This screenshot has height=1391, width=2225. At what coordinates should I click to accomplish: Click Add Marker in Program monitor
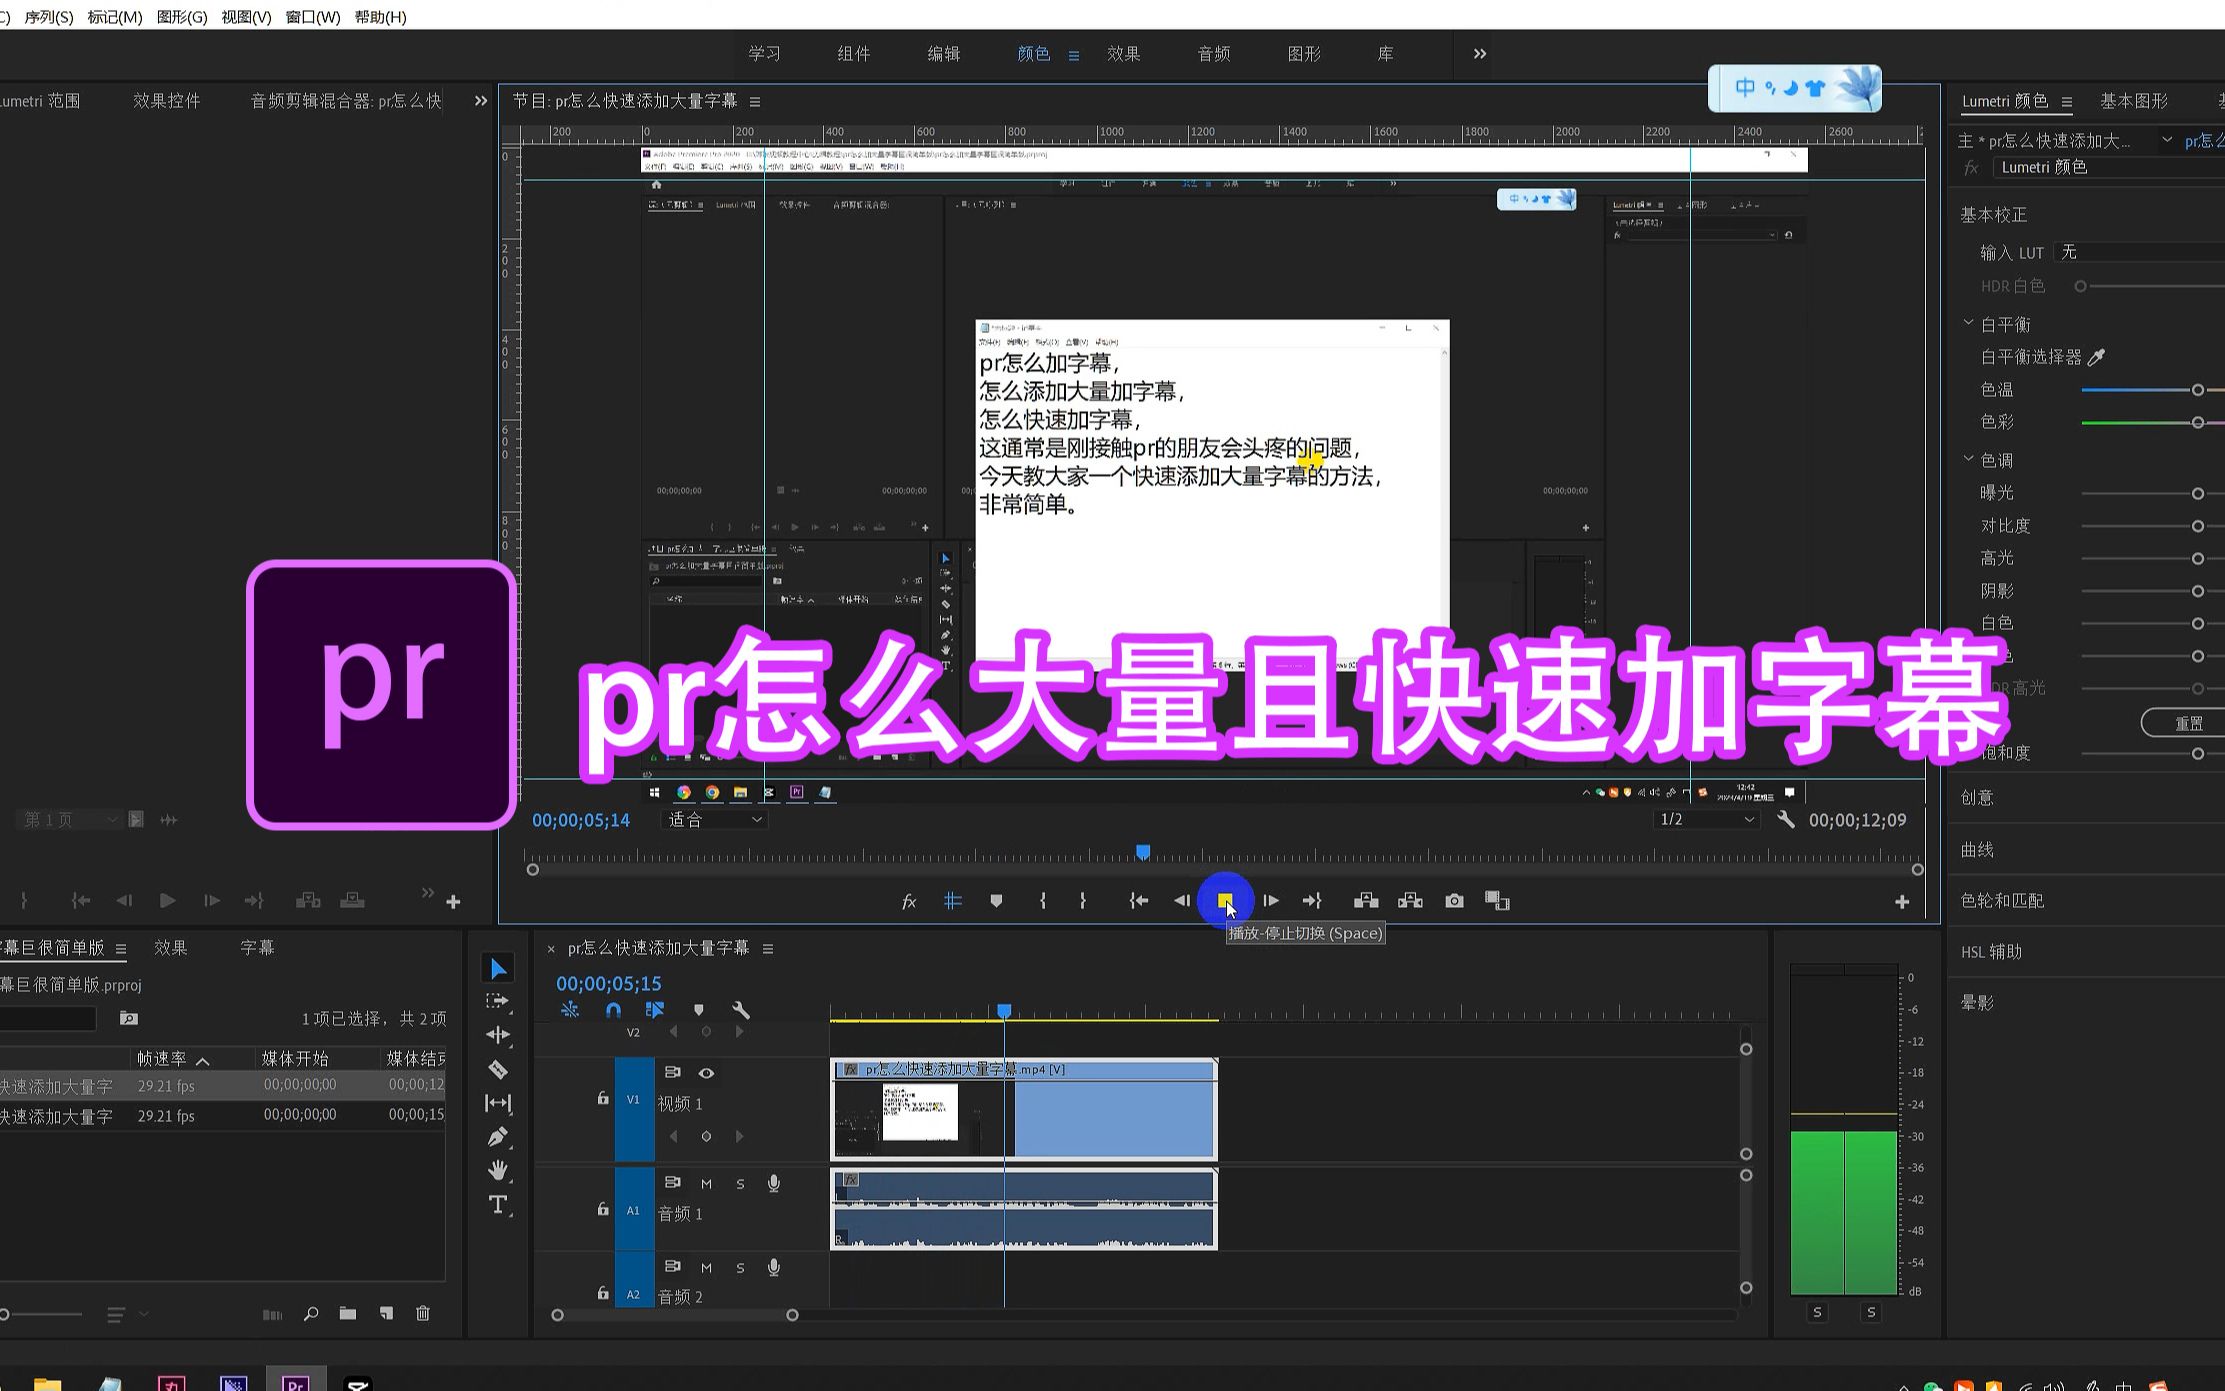[x=996, y=901]
